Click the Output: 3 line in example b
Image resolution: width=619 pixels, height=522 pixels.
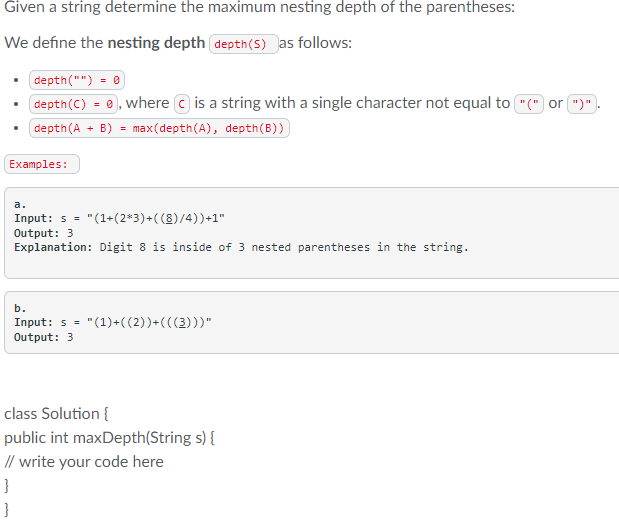tap(43, 337)
